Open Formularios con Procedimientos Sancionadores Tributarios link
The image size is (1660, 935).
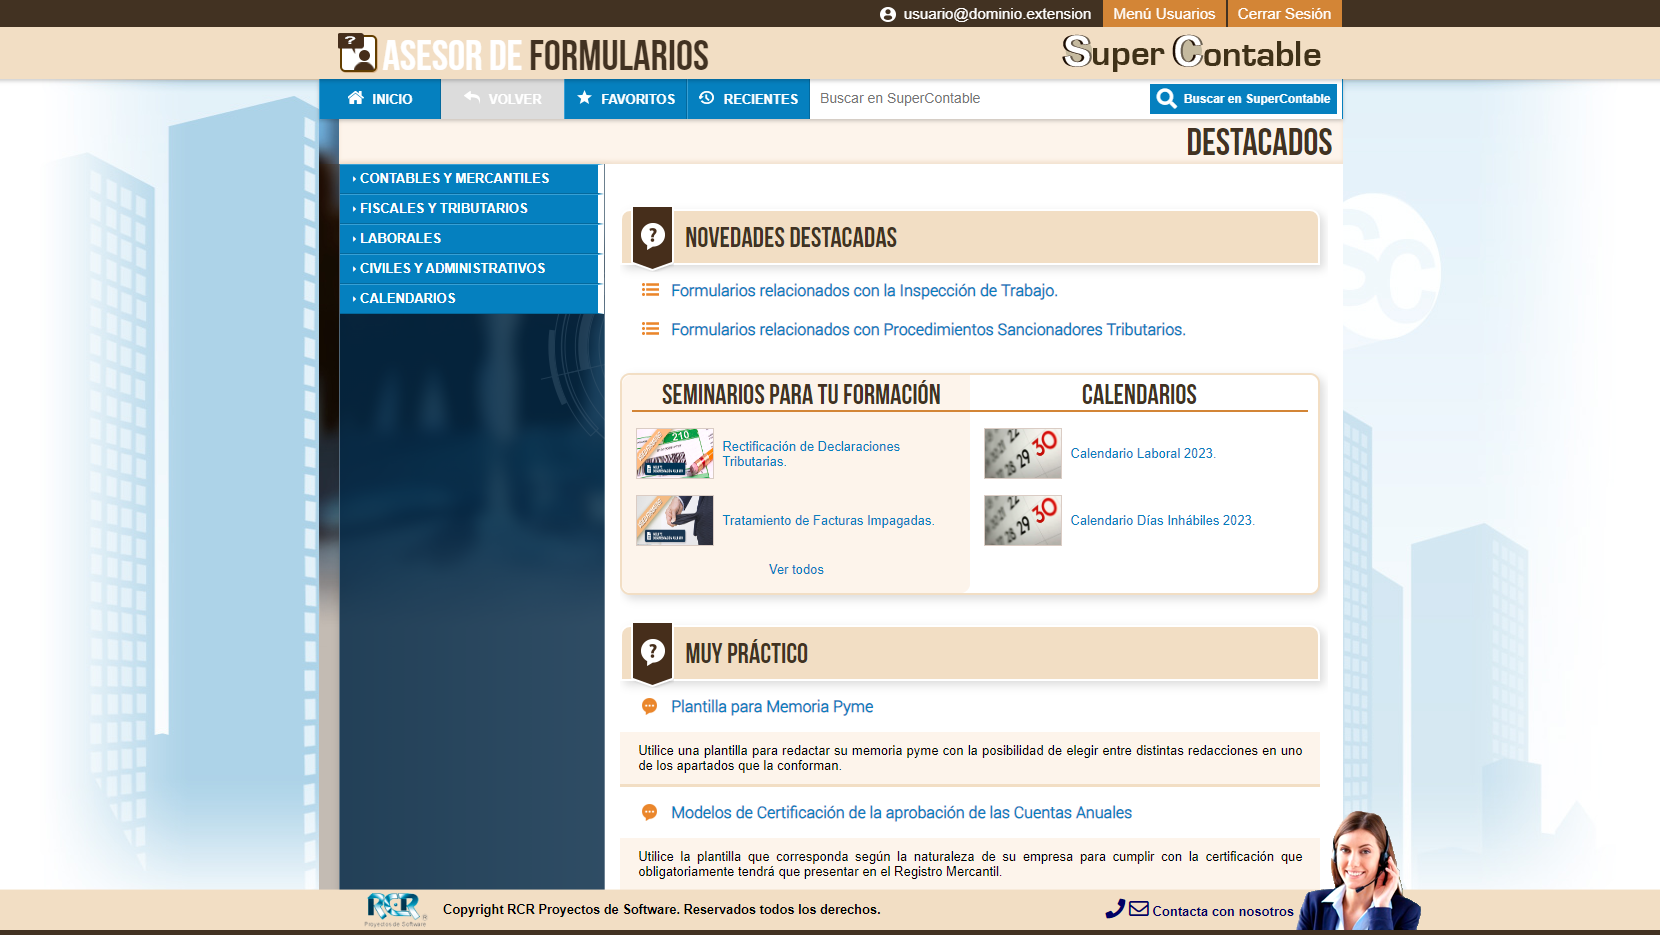pyautogui.click(x=928, y=330)
